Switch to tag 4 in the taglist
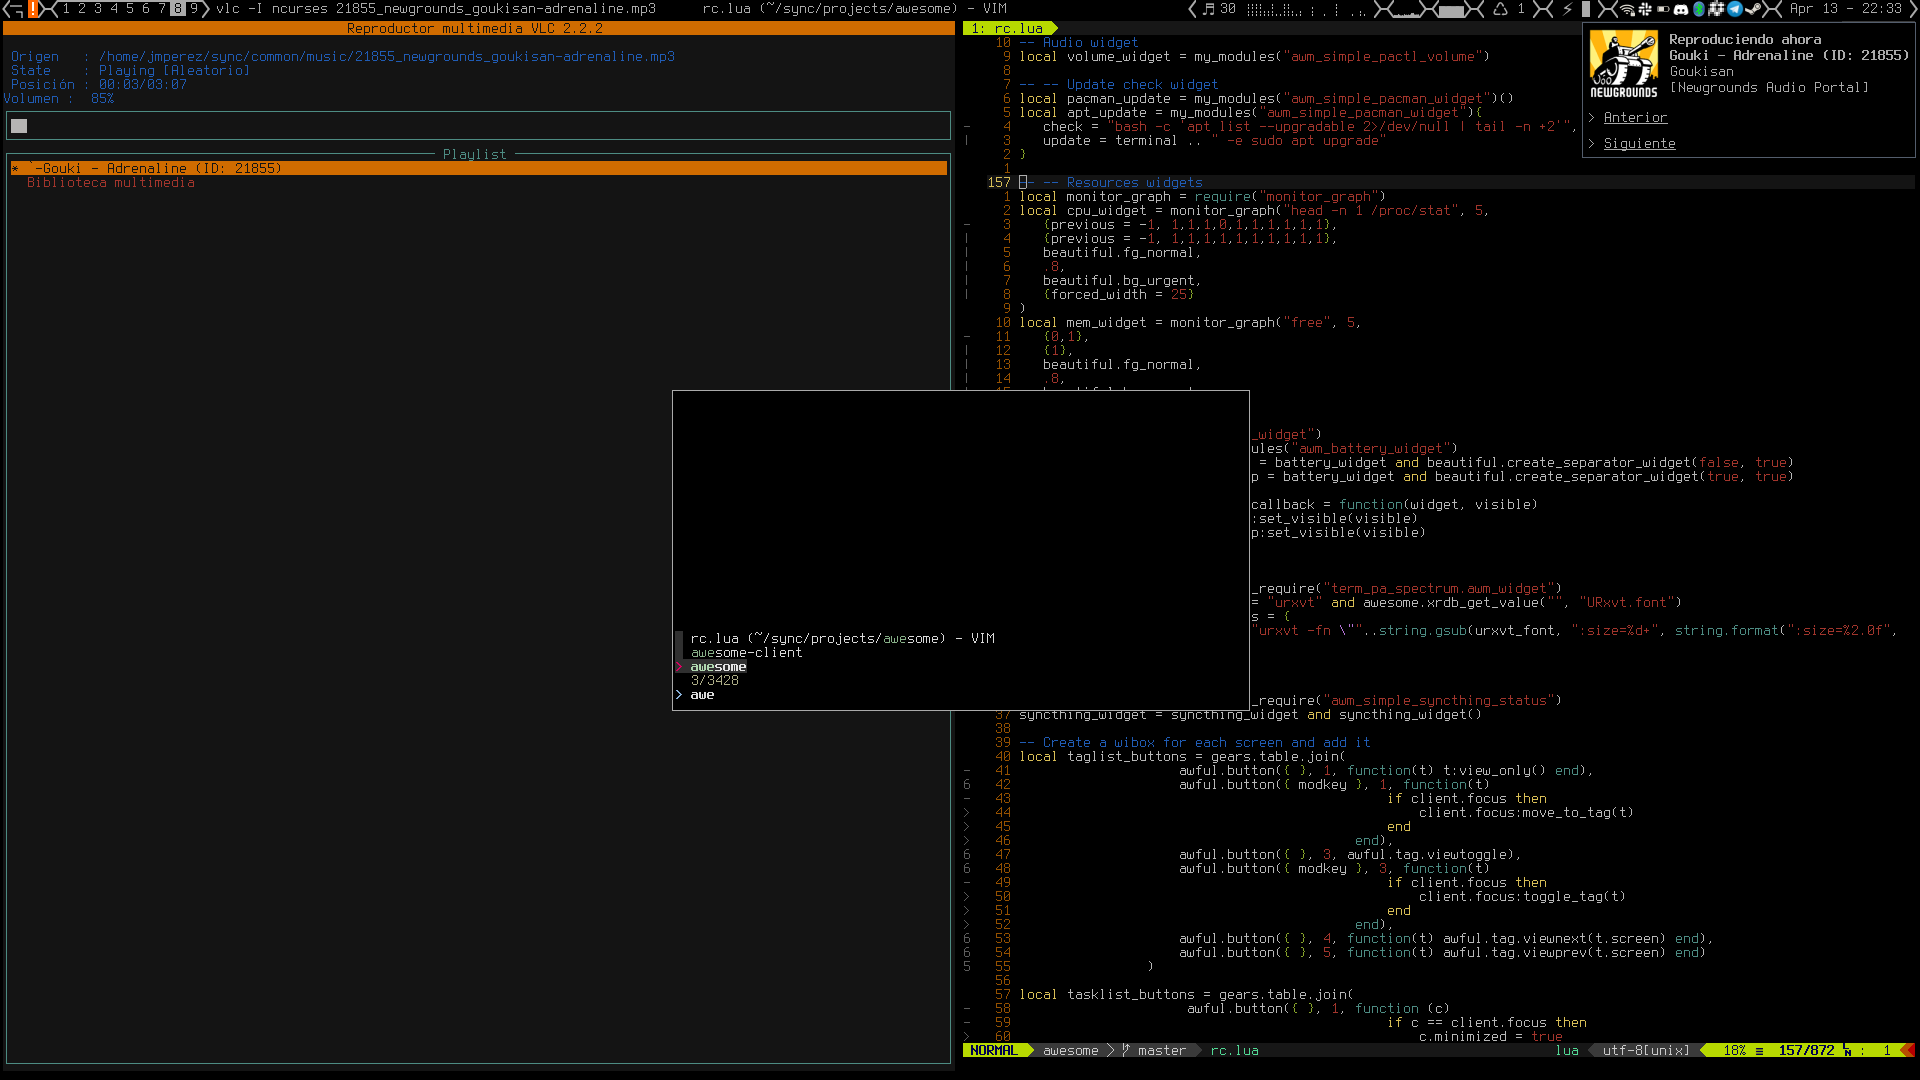1920x1080 pixels. tap(114, 9)
